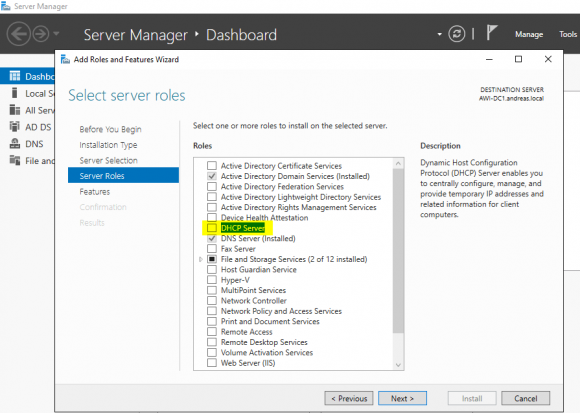Click the Add Roles Wizard title icon
The height and width of the screenshot is (413, 580).
click(65, 59)
